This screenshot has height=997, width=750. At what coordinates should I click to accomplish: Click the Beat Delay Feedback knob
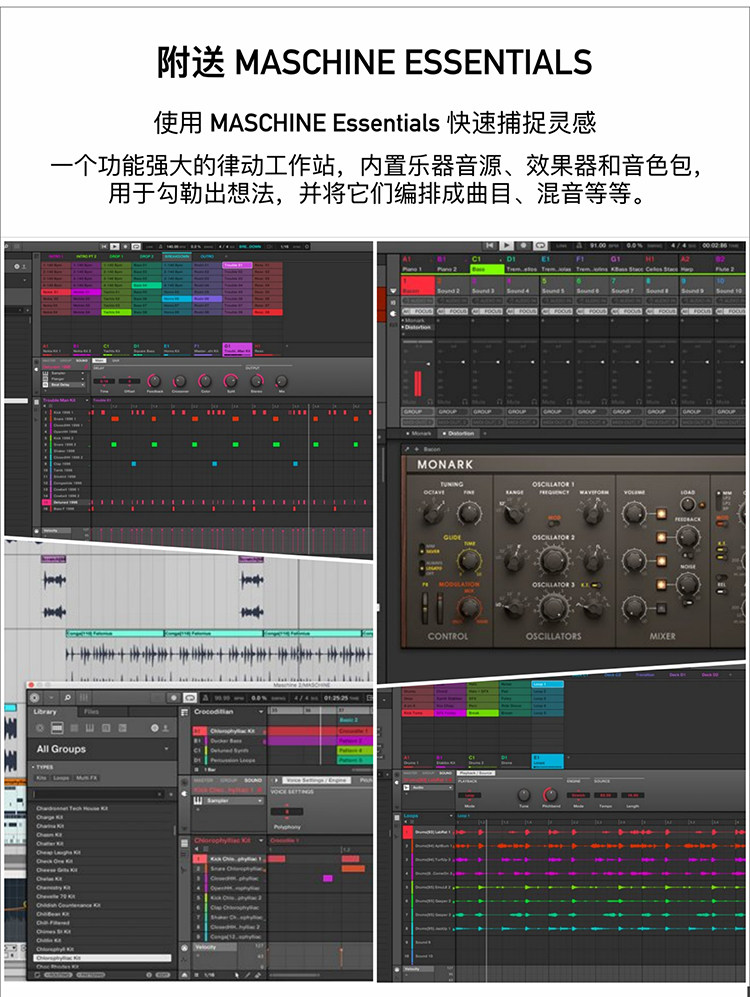(154, 381)
